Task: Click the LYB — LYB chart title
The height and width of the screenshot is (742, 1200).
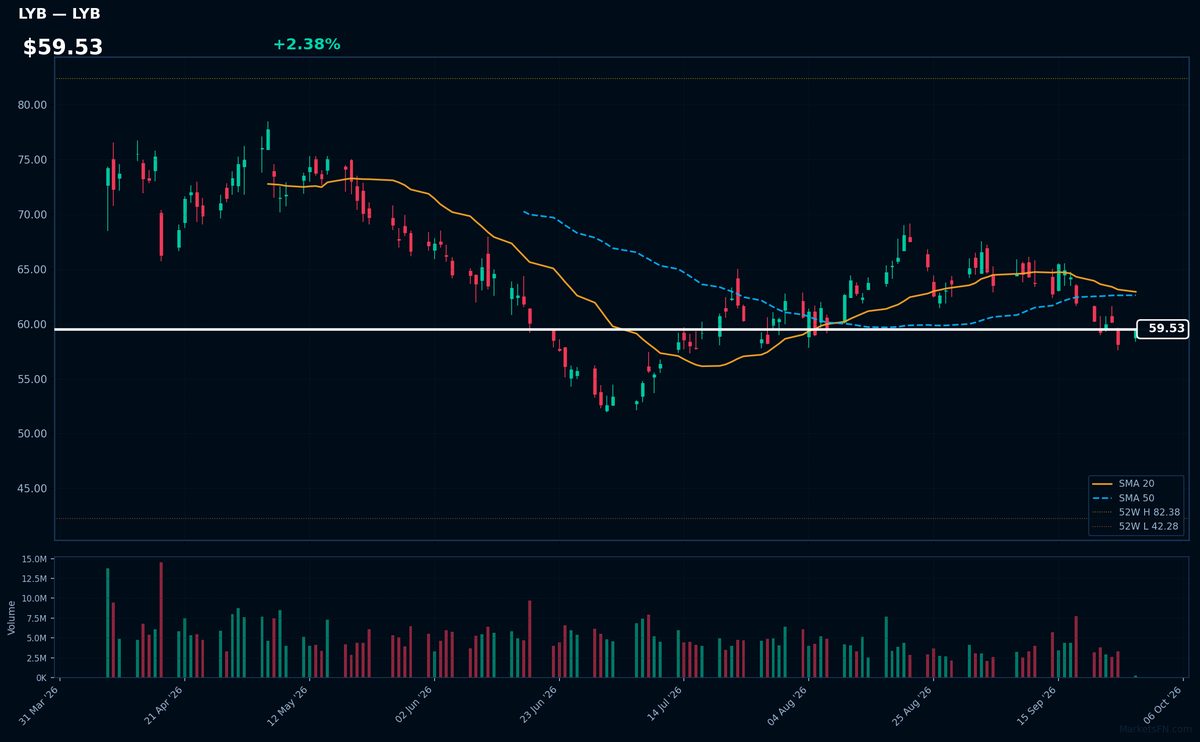Action: pyautogui.click(x=59, y=14)
